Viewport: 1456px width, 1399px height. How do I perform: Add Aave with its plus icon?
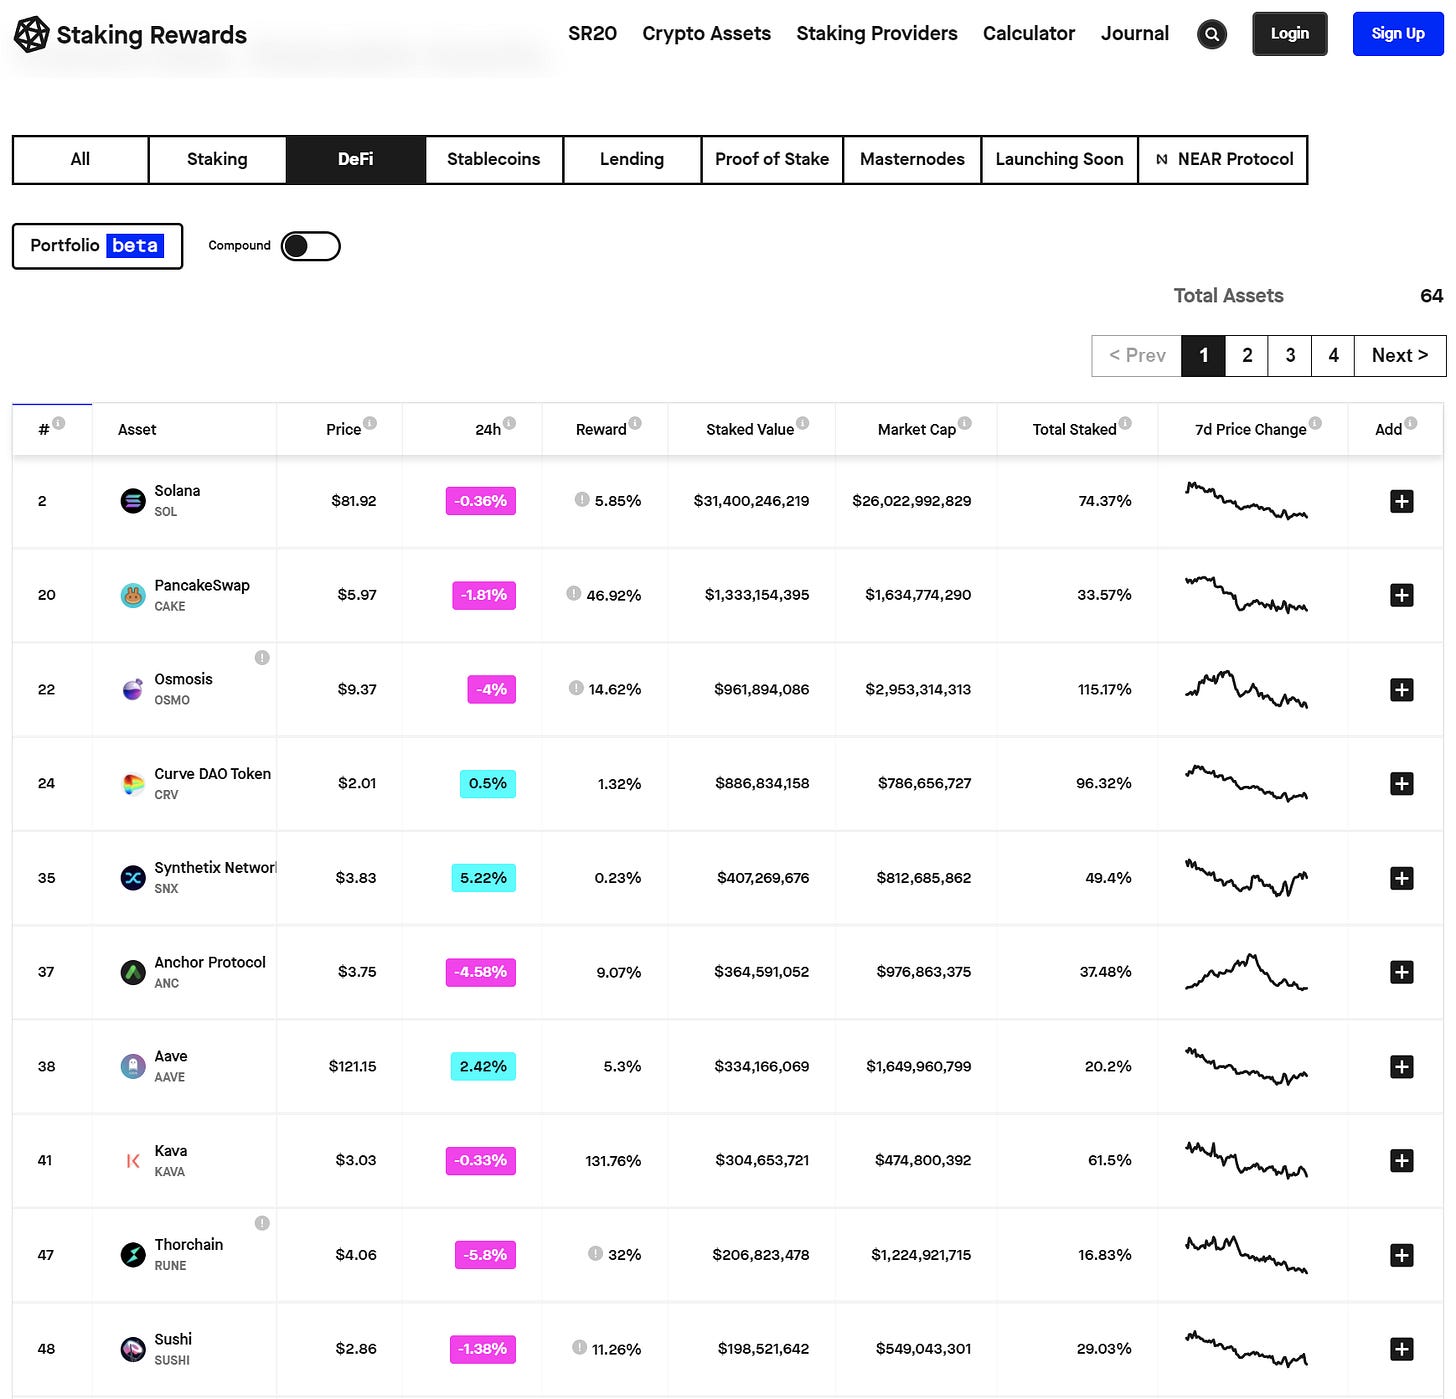tap(1401, 1067)
